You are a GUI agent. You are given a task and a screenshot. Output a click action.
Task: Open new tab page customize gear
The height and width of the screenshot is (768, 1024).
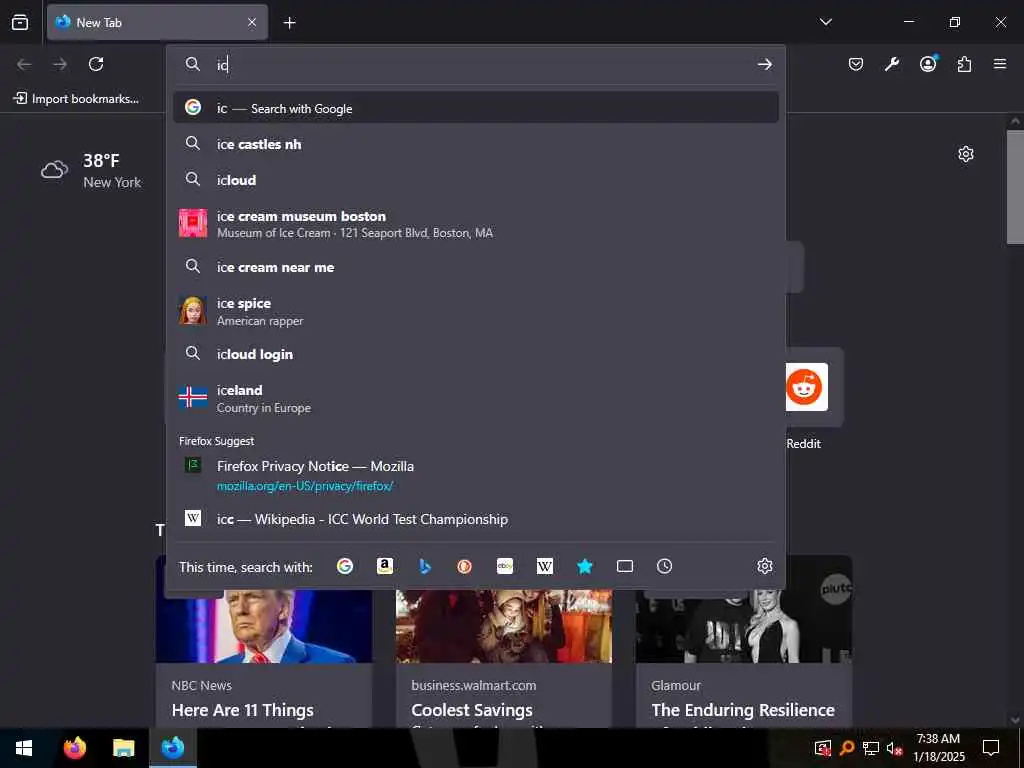pyautogui.click(x=966, y=154)
